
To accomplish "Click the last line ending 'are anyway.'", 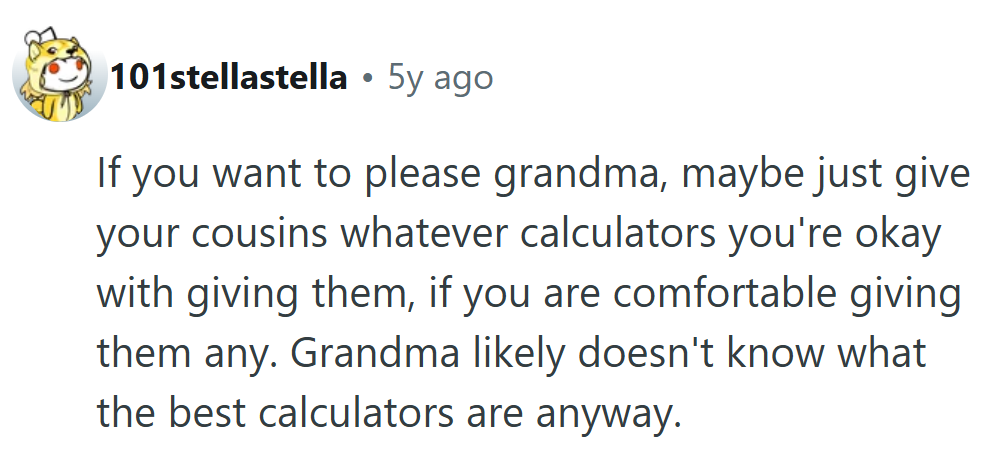I will (x=389, y=413).
